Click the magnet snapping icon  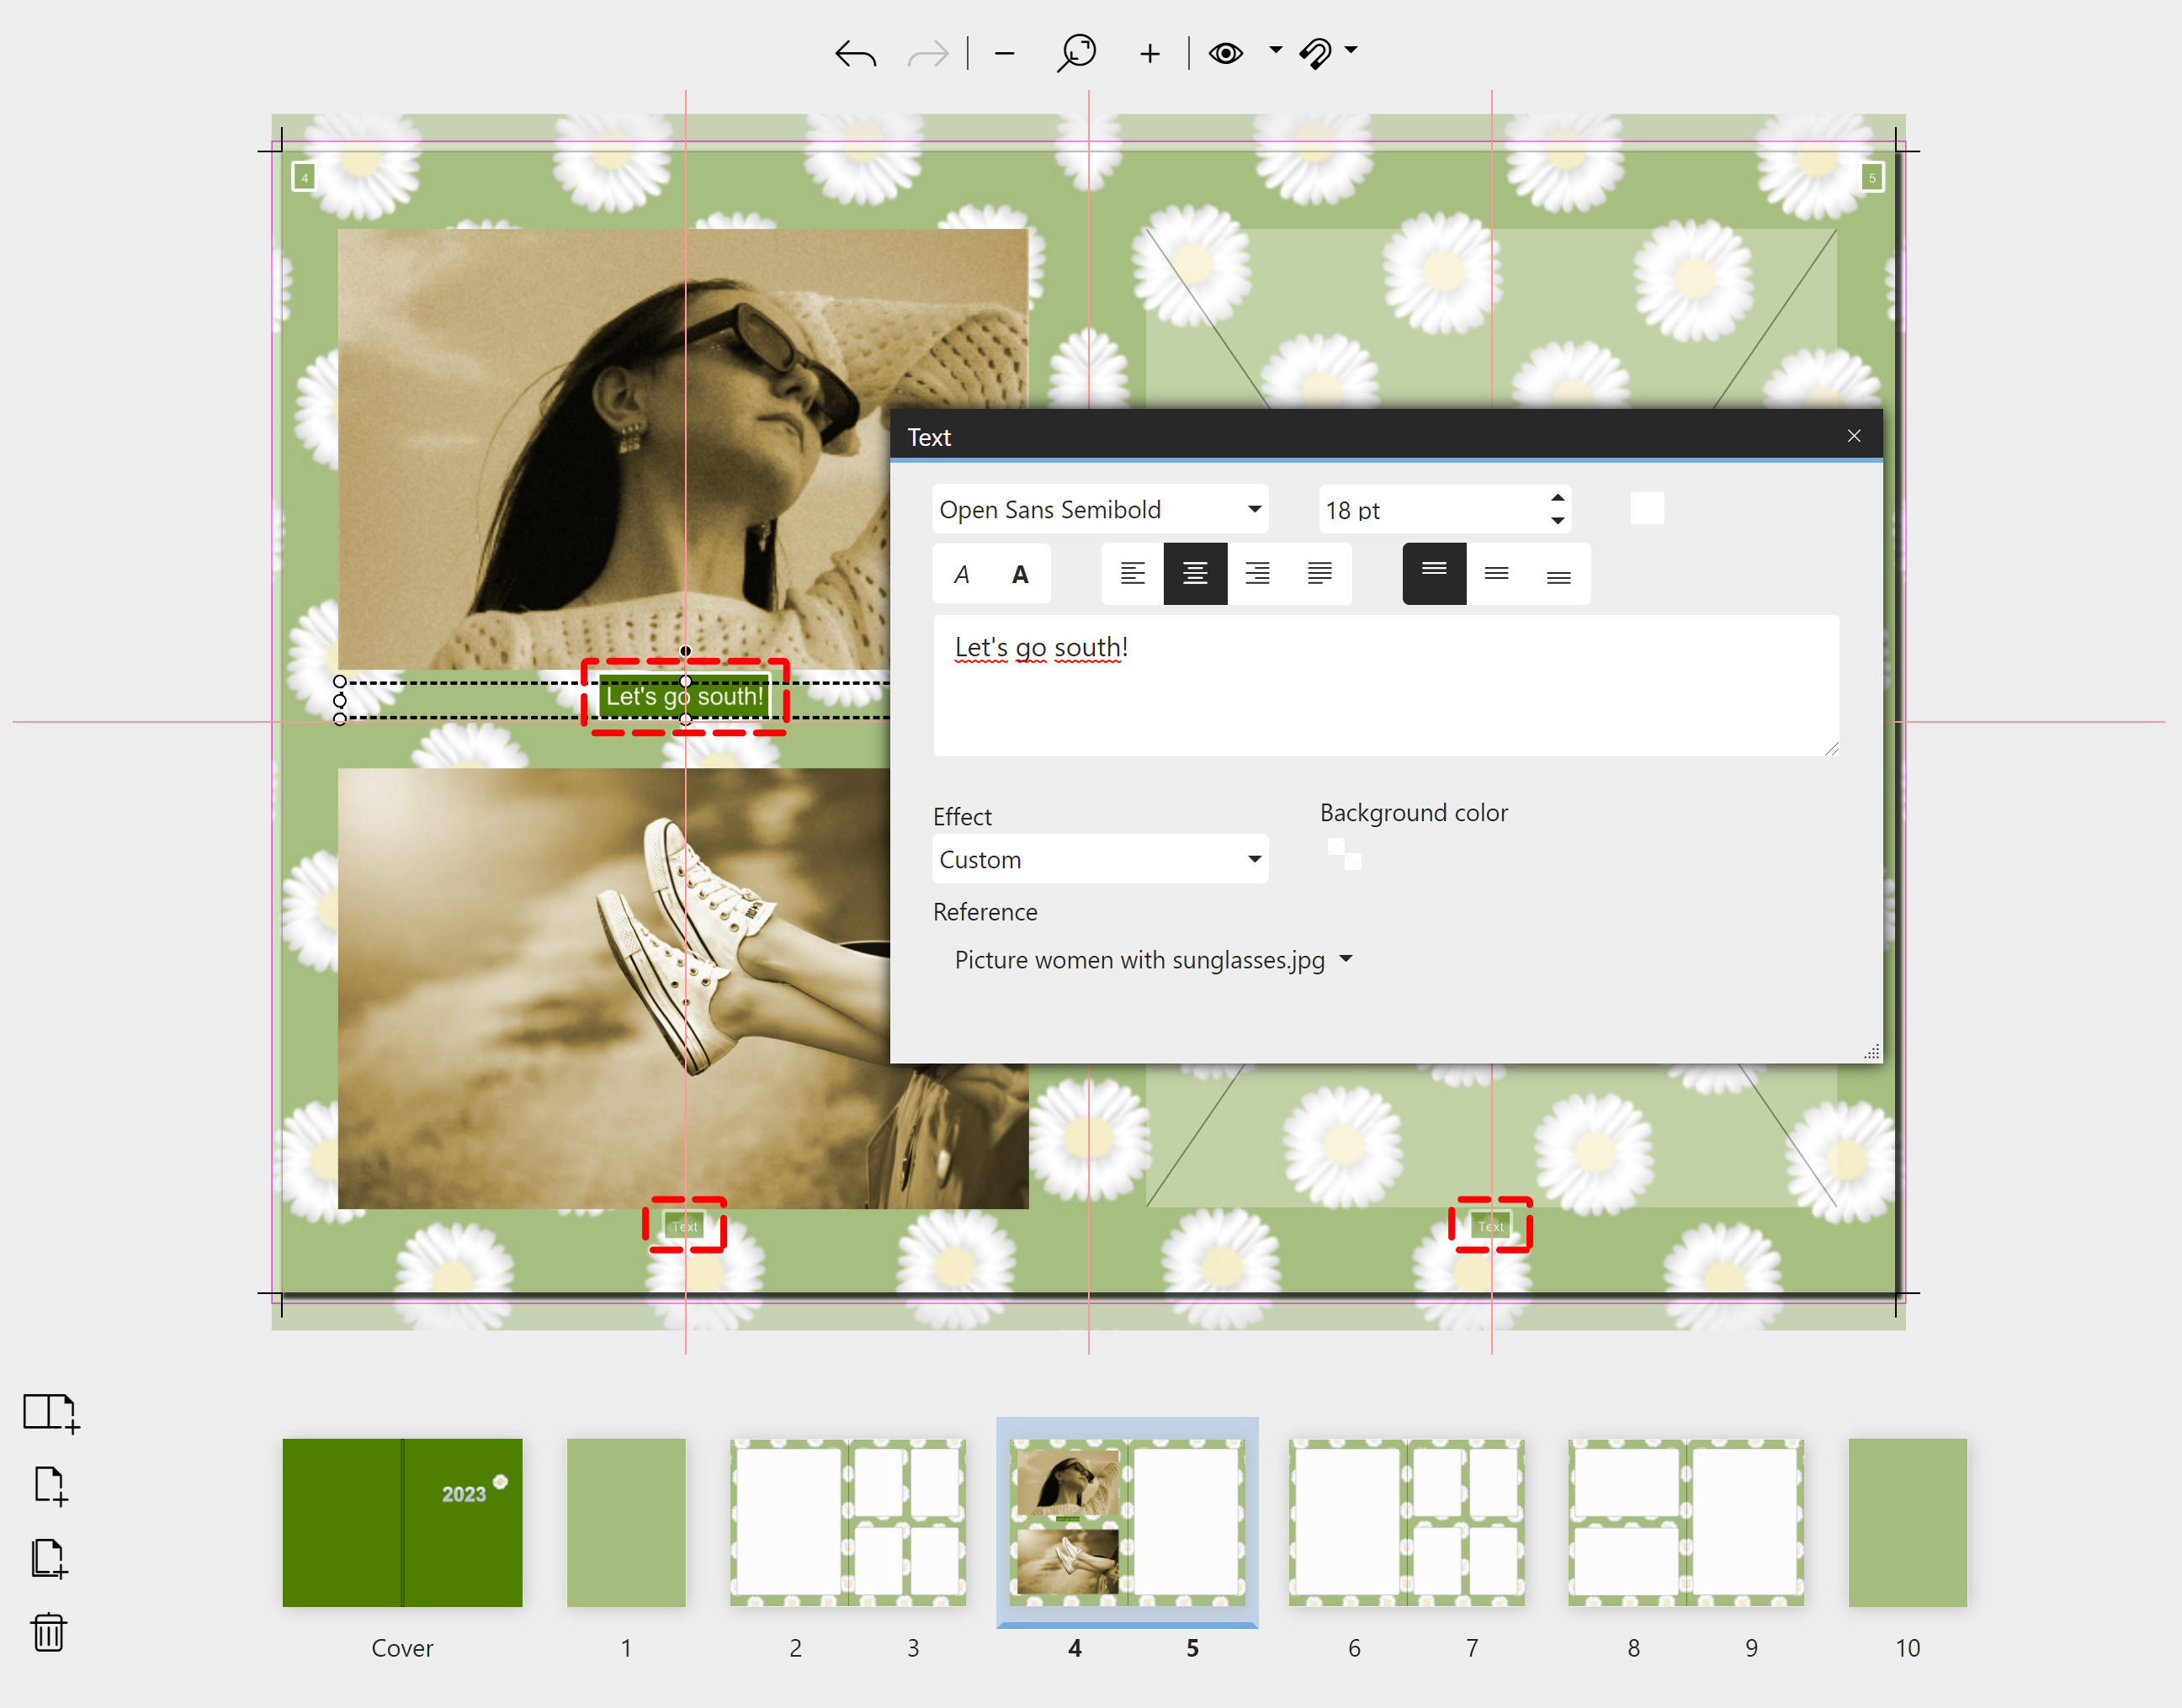(x=1316, y=53)
